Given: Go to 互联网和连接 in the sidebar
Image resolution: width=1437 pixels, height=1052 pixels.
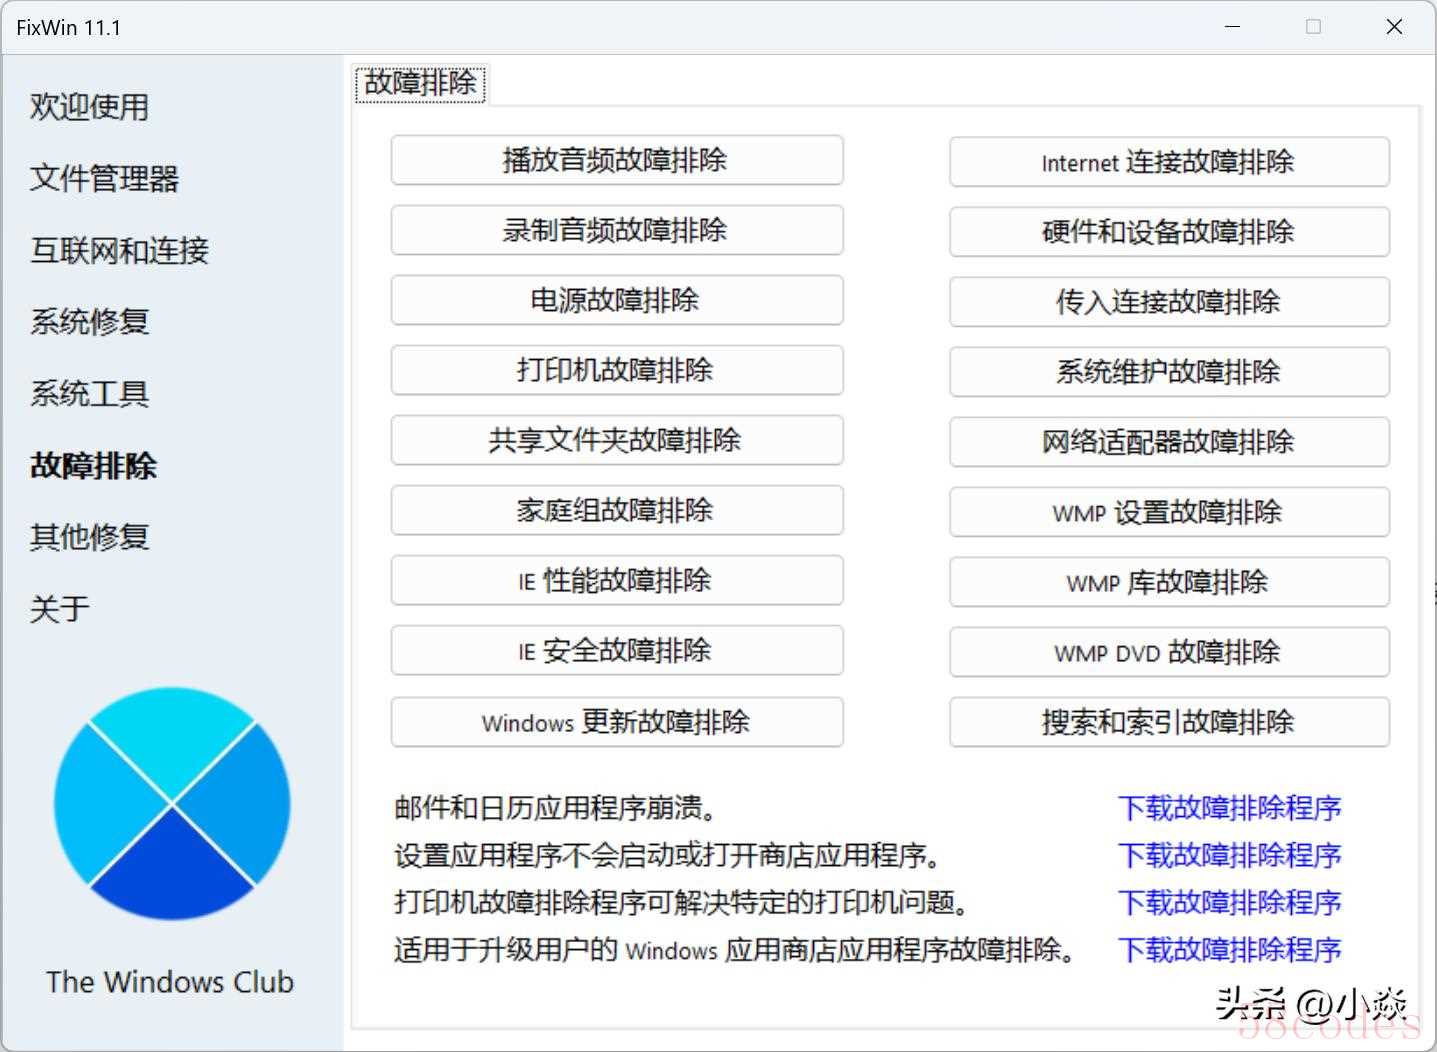Looking at the screenshot, I should 119,250.
